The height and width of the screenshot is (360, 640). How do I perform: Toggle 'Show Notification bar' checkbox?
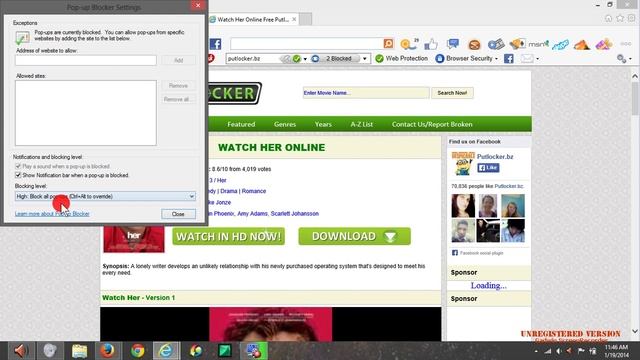(18, 175)
